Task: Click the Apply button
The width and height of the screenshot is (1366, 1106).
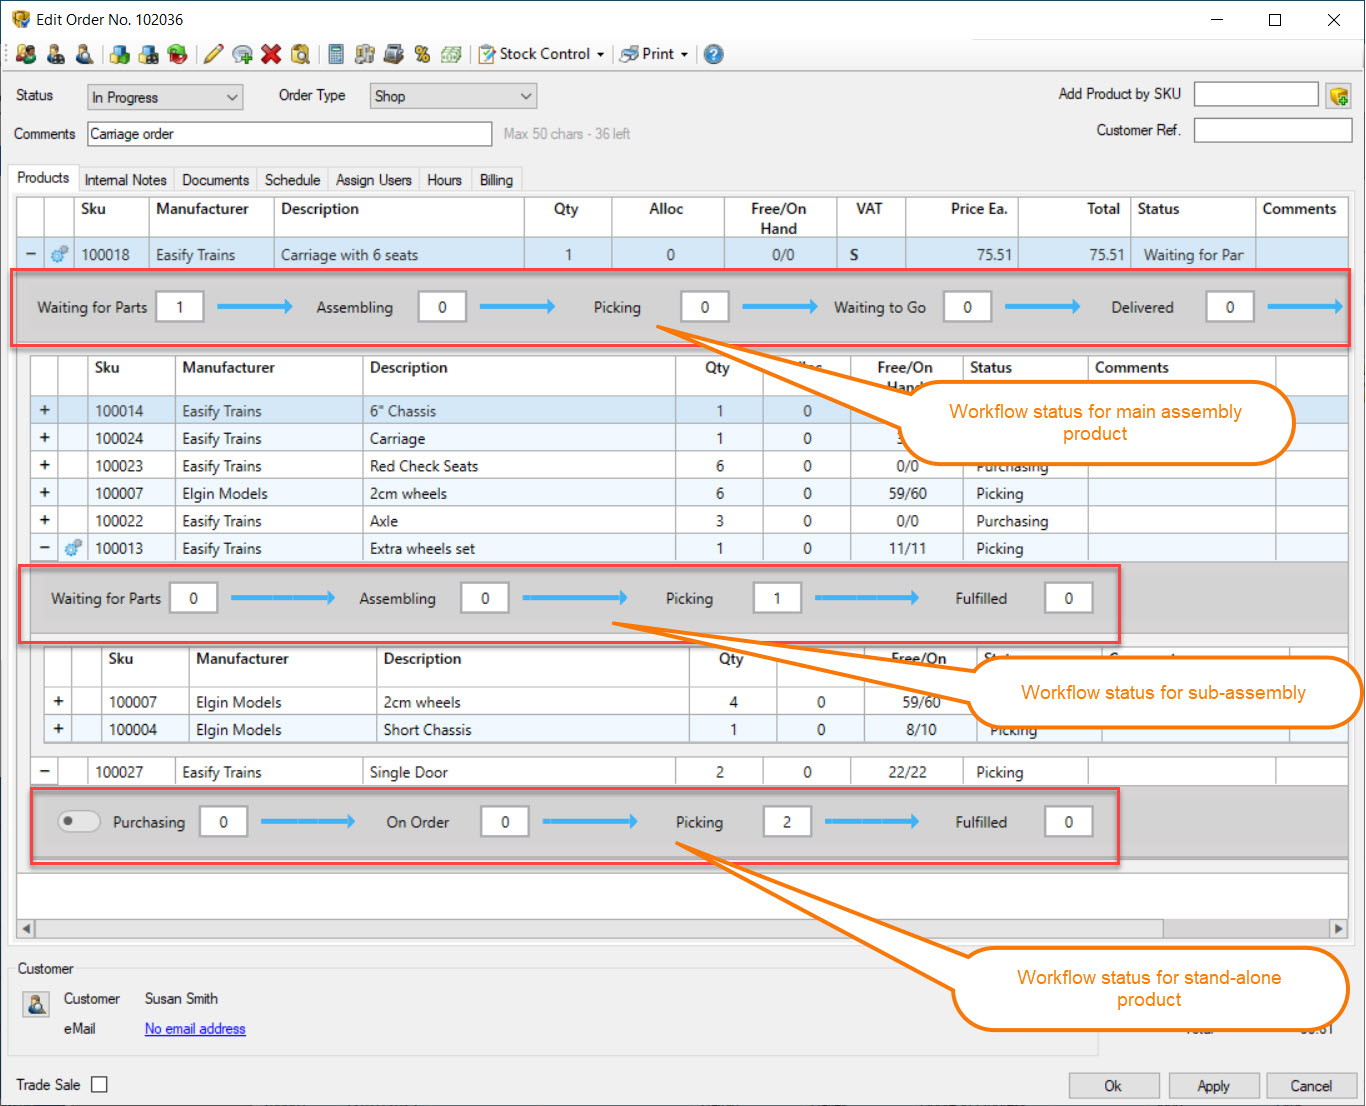Action: tap(1213, 1085)
